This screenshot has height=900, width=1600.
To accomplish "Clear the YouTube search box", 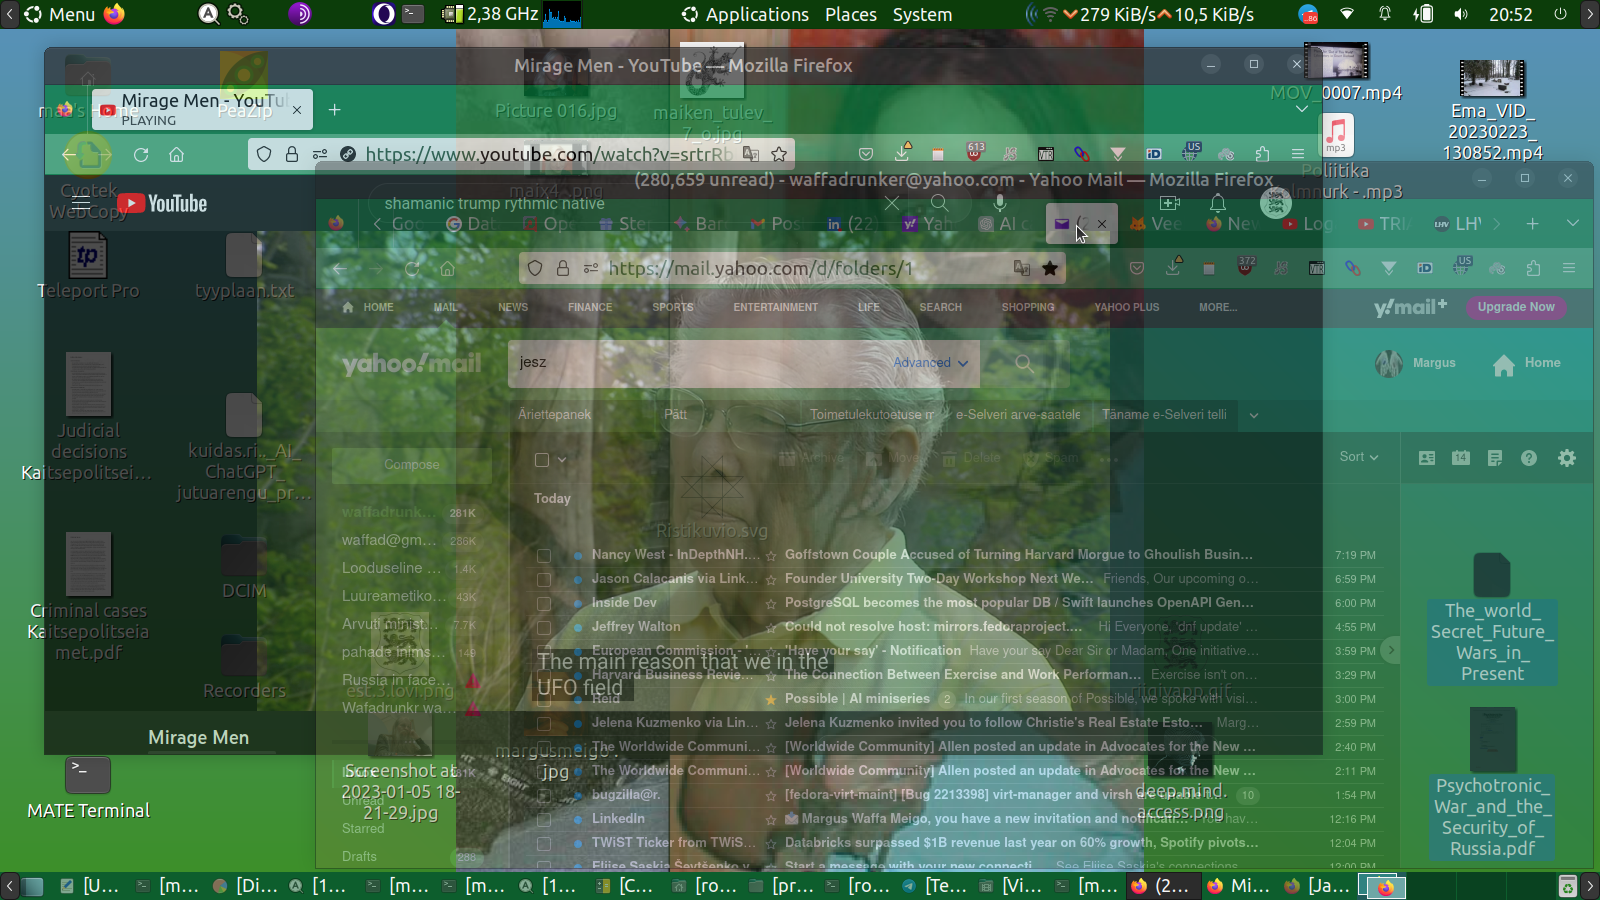I will tap(892, 204).
